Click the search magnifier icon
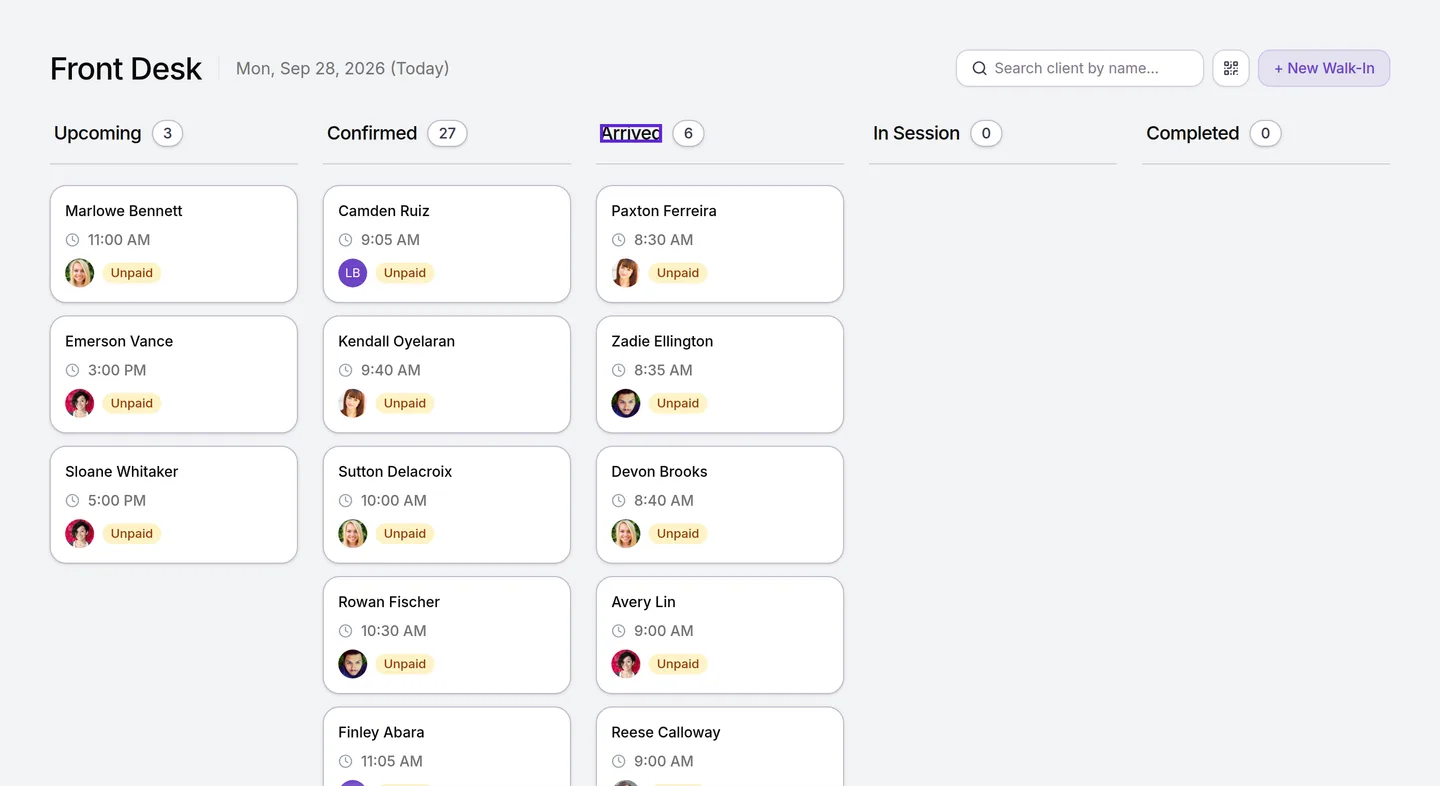This screenshot has width=1440, height=786. 980,68
